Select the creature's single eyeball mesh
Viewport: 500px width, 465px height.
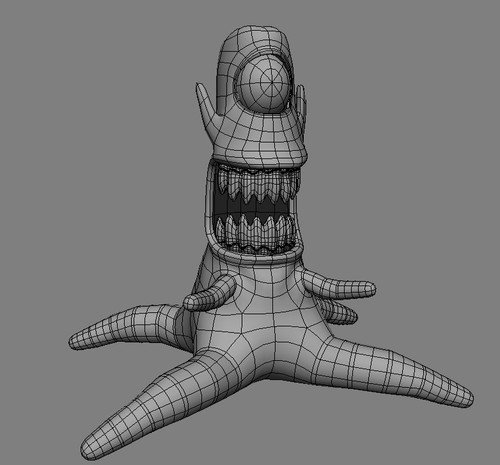pos(263,84)
